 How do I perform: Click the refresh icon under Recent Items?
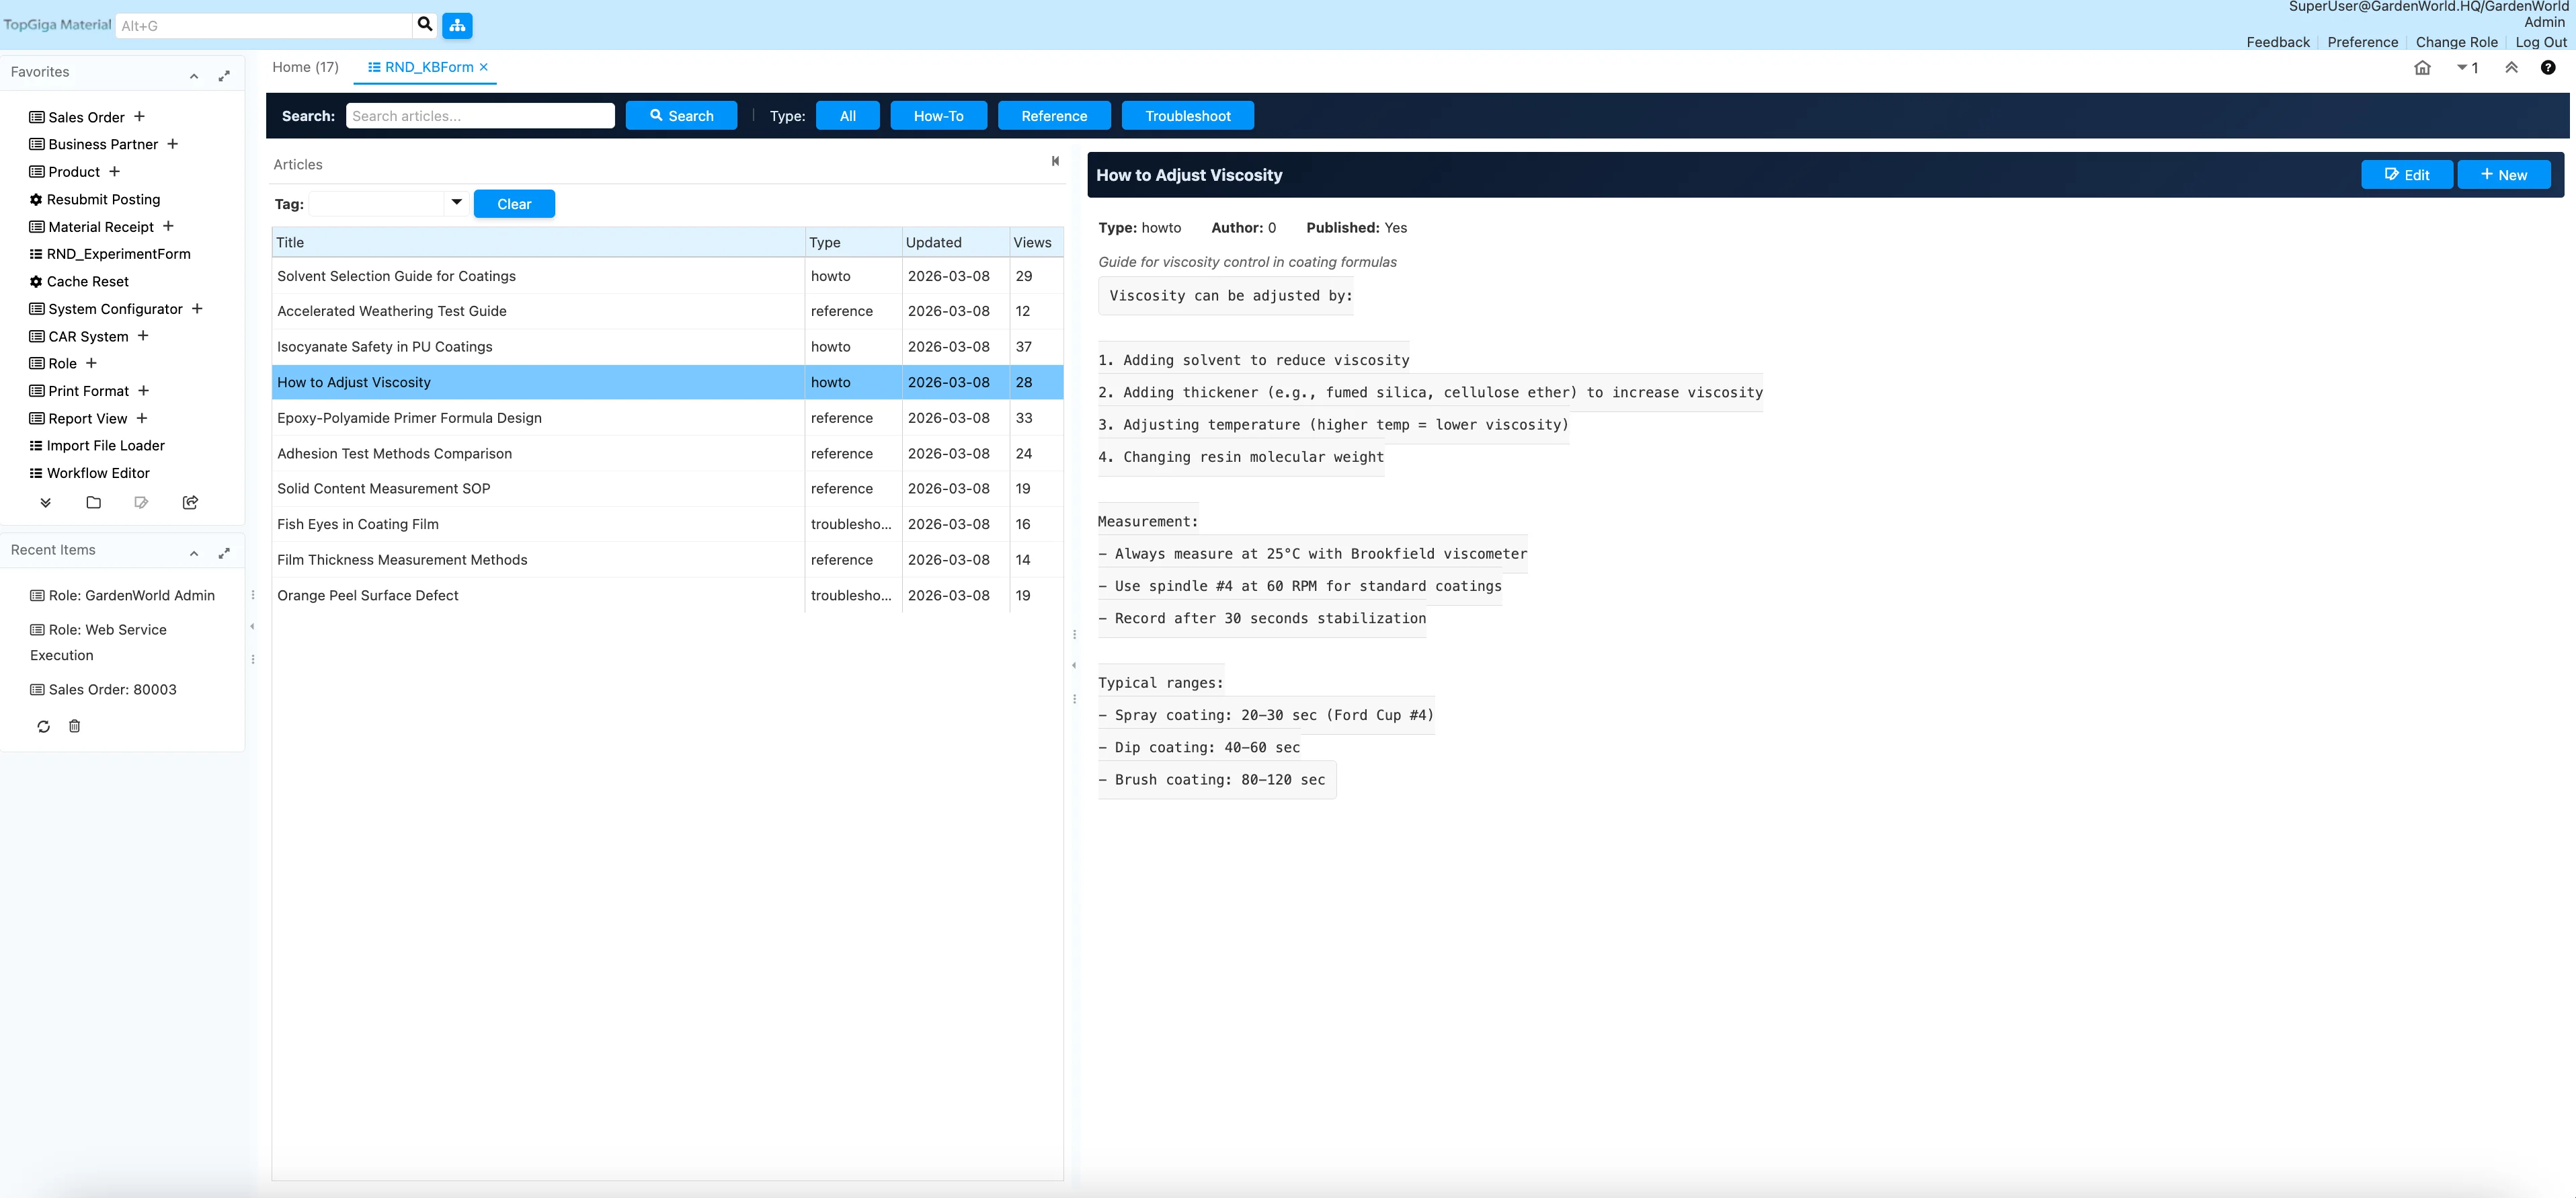pyautogui.click(x=43, y=727)
